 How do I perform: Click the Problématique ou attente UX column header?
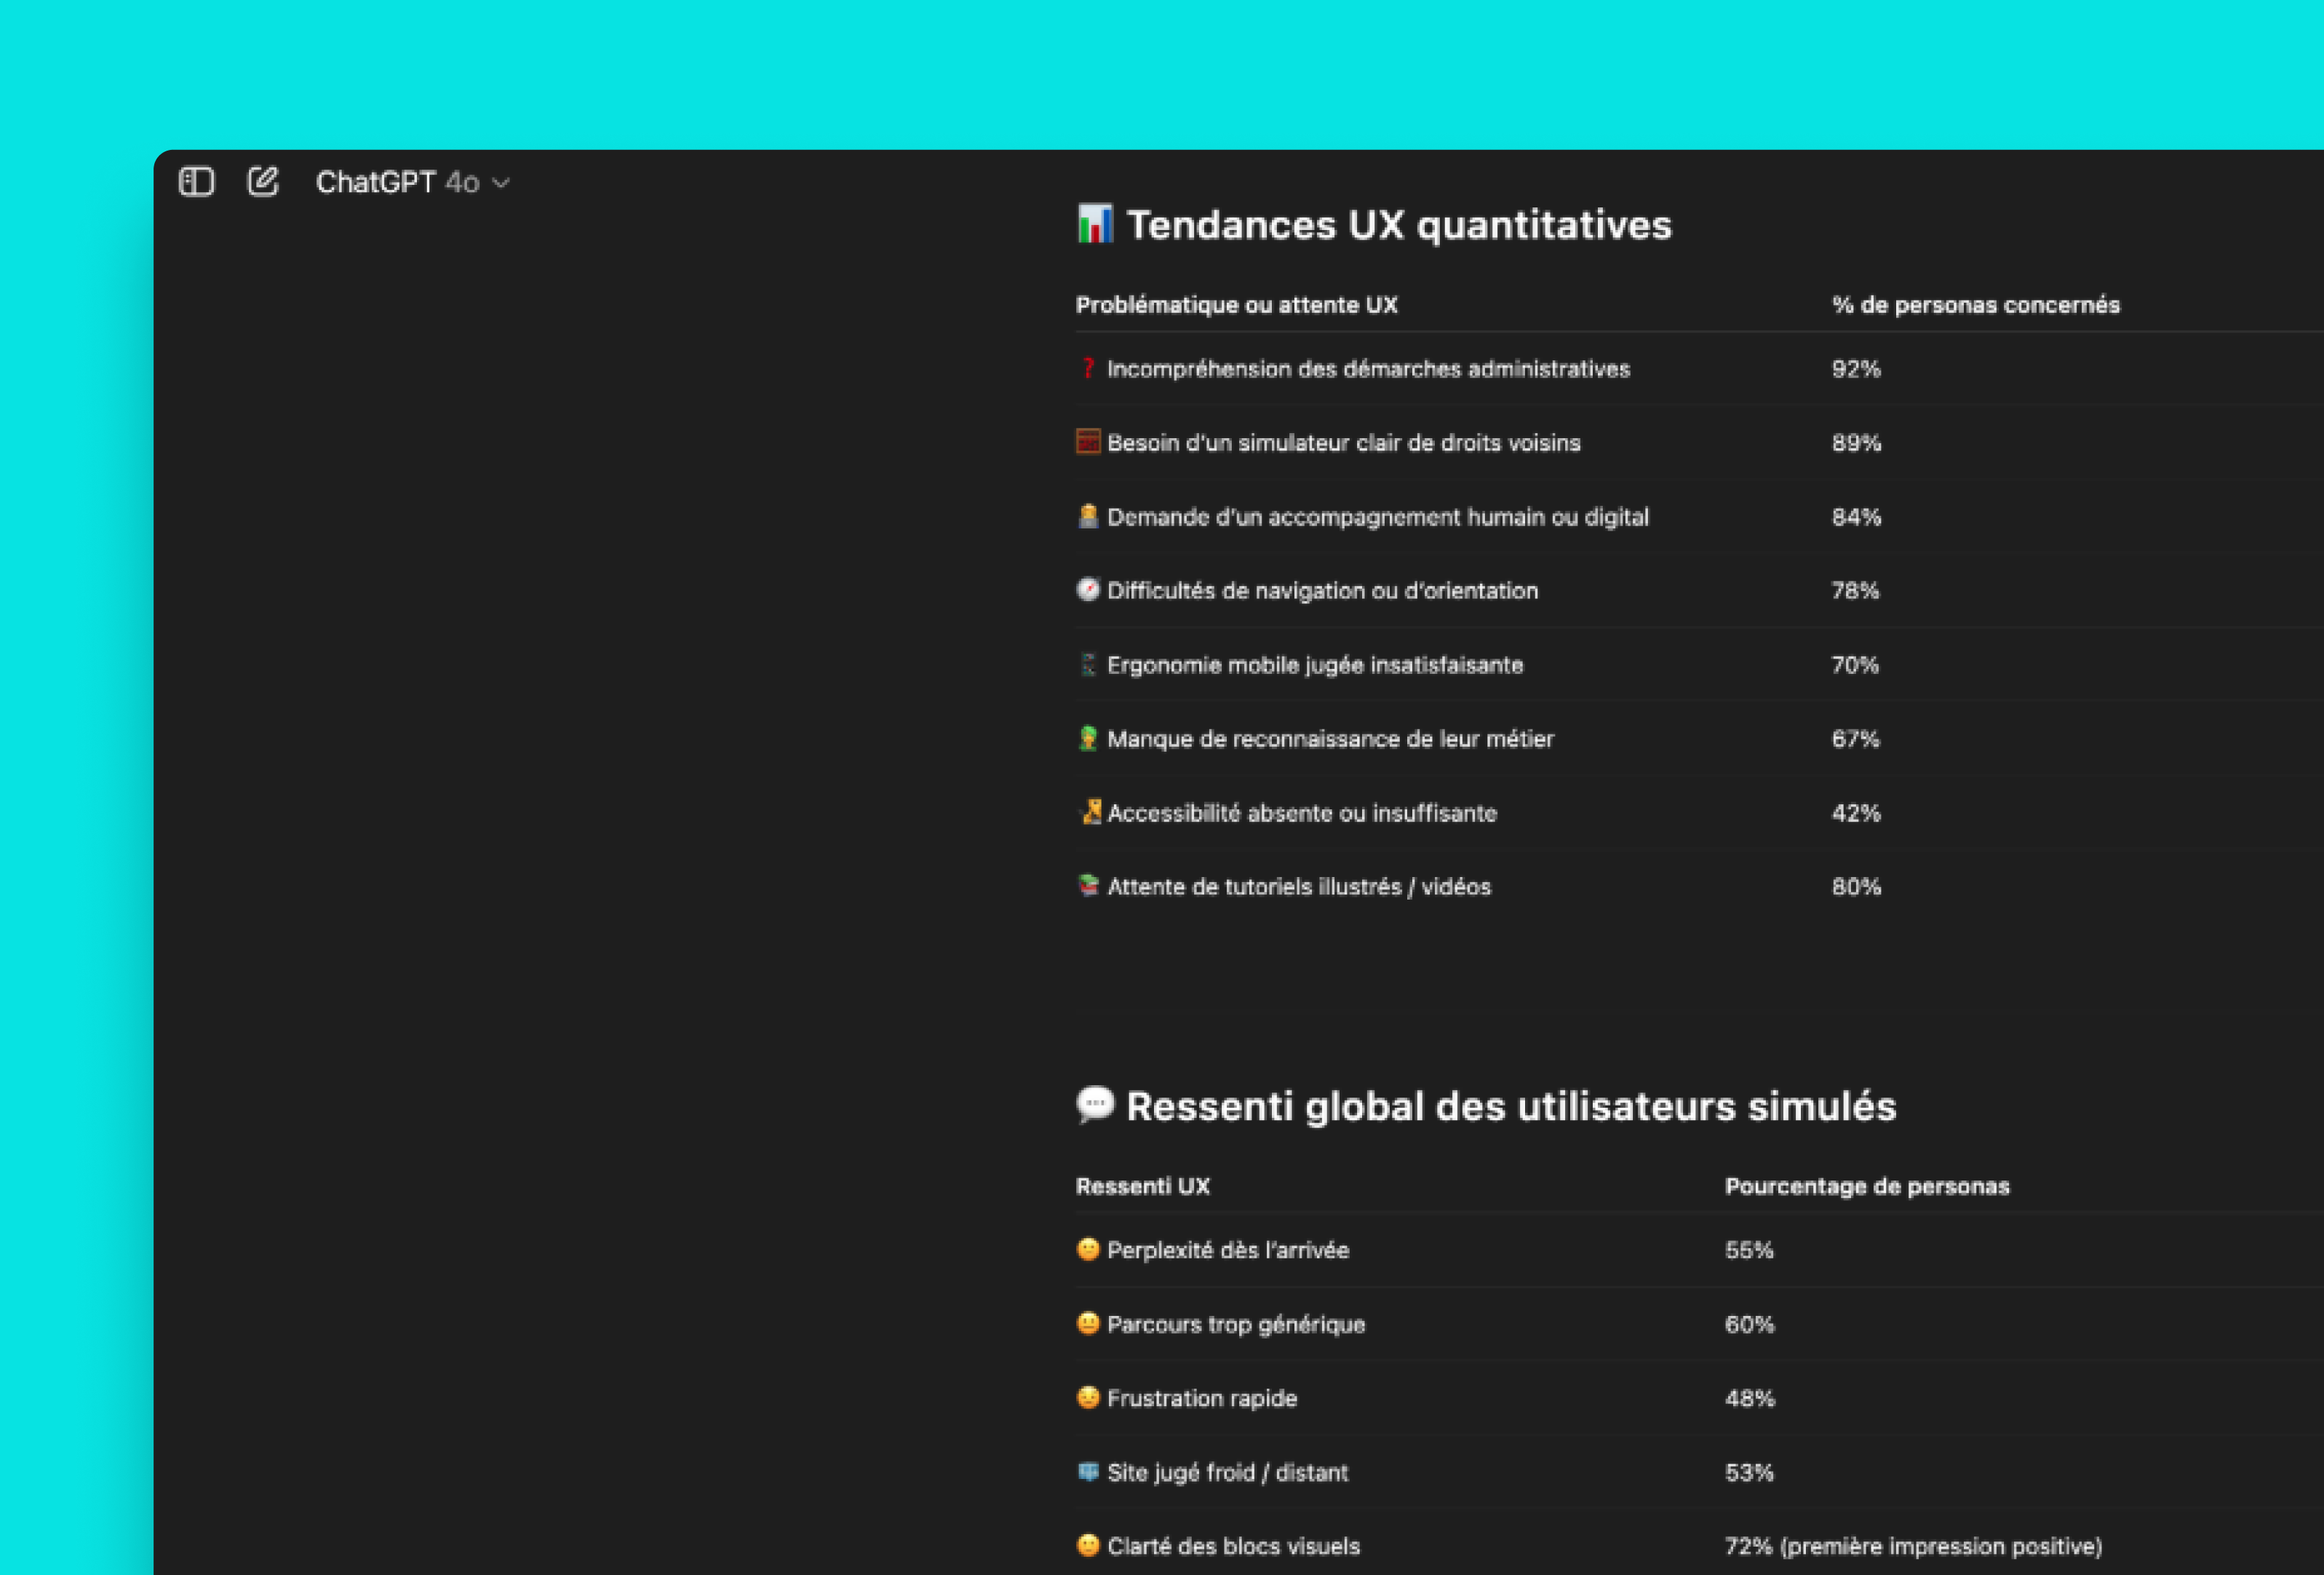coord(1236,305)
